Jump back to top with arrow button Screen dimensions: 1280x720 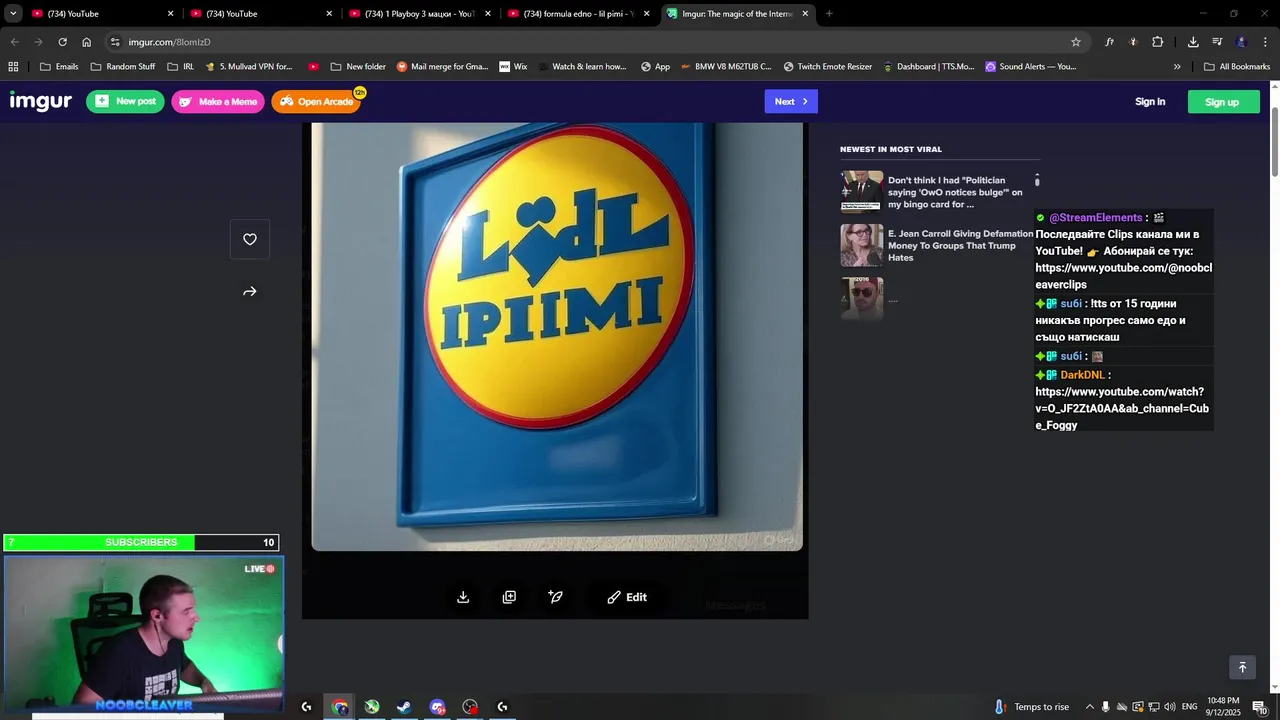click(x=1242, y=667)
